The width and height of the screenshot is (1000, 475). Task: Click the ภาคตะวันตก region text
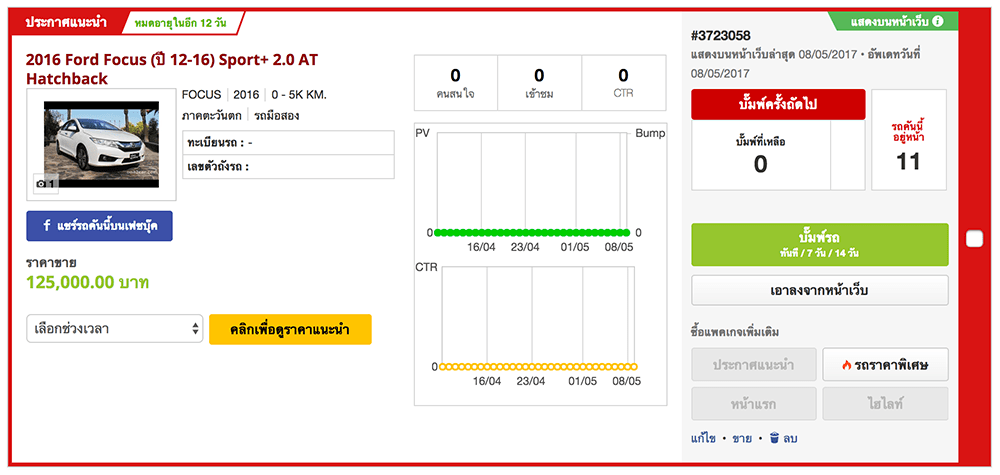tap(212, 116)
